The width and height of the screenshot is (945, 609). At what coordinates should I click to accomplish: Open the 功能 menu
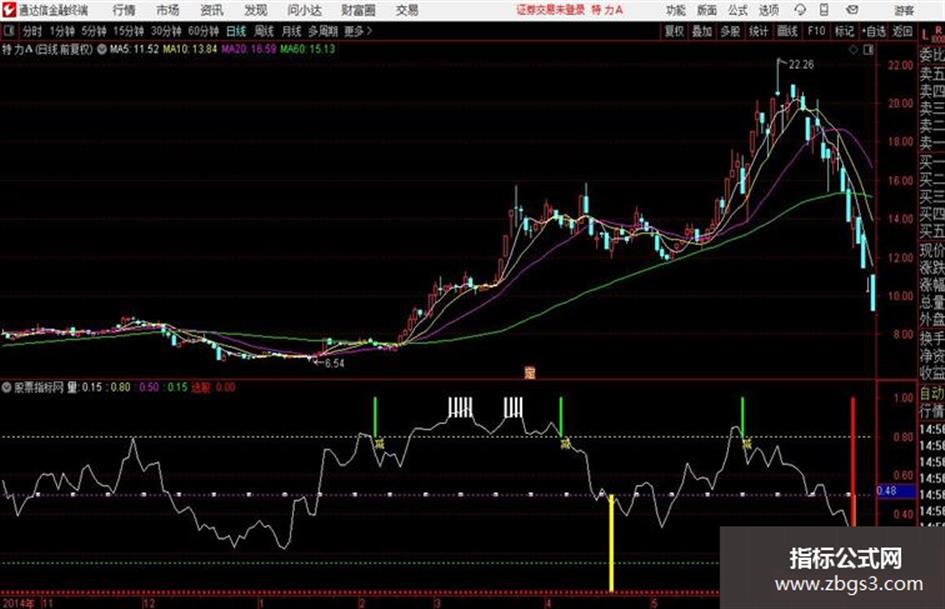click(676, 10)
